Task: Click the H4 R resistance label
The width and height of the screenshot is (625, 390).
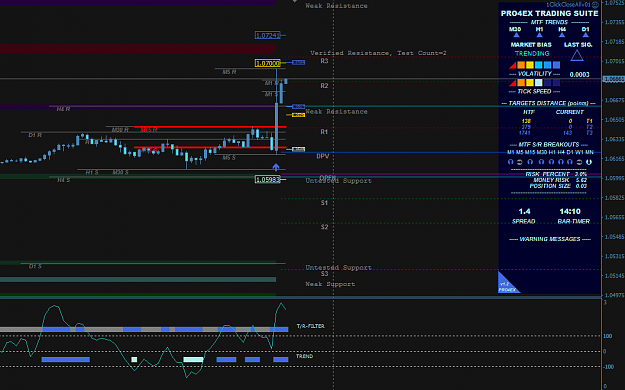Action: [63, 109]
